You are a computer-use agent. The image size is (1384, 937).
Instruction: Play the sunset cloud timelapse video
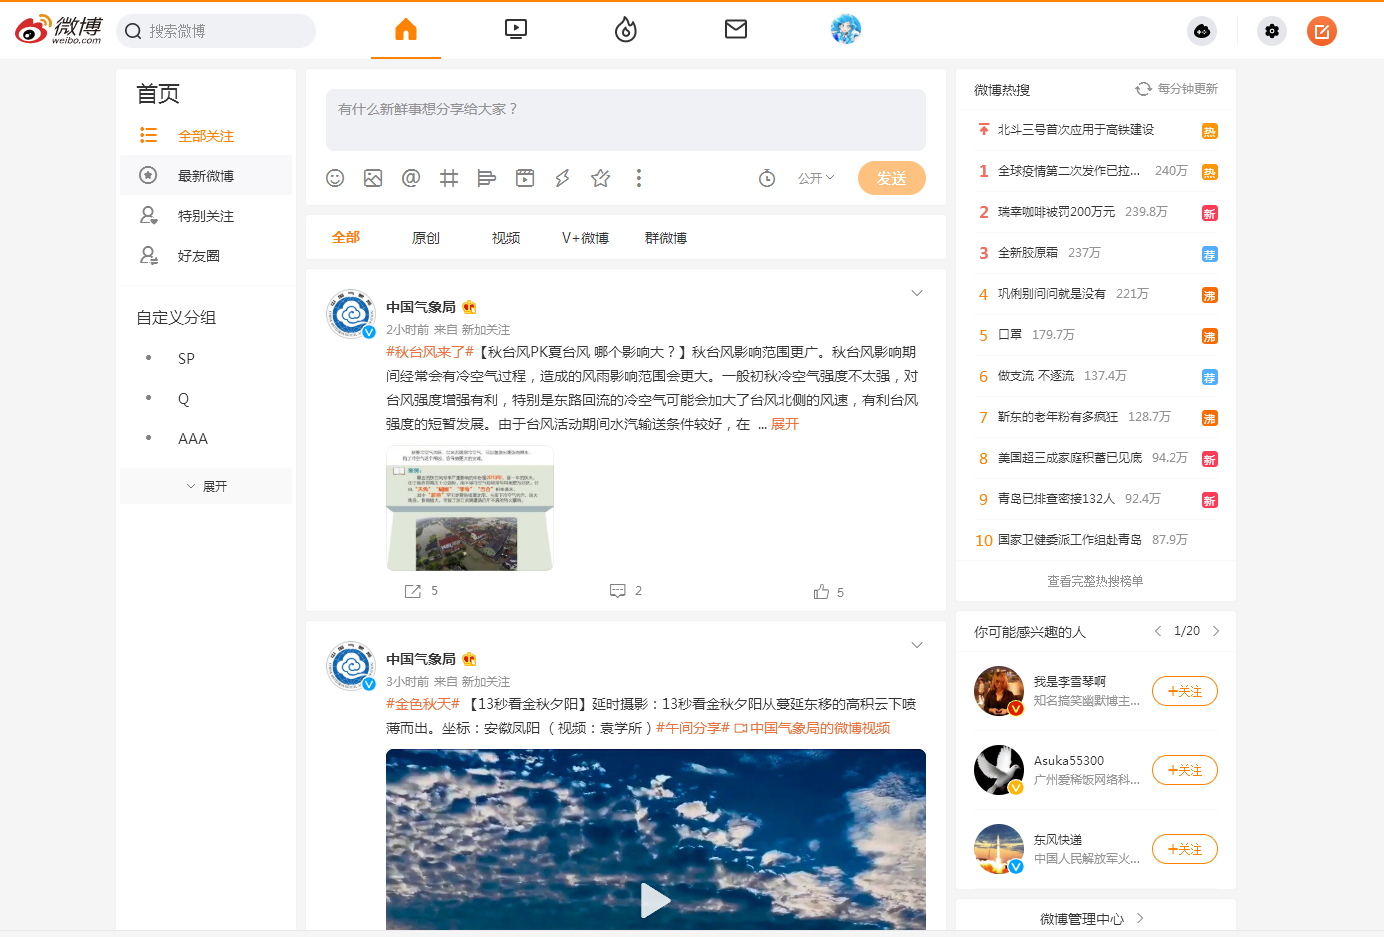(x=656, y=900)
